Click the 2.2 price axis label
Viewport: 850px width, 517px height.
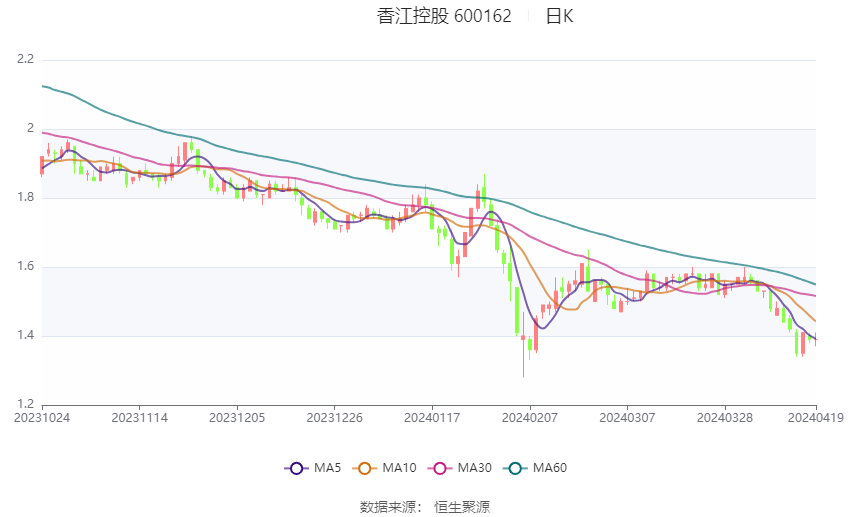26,60
